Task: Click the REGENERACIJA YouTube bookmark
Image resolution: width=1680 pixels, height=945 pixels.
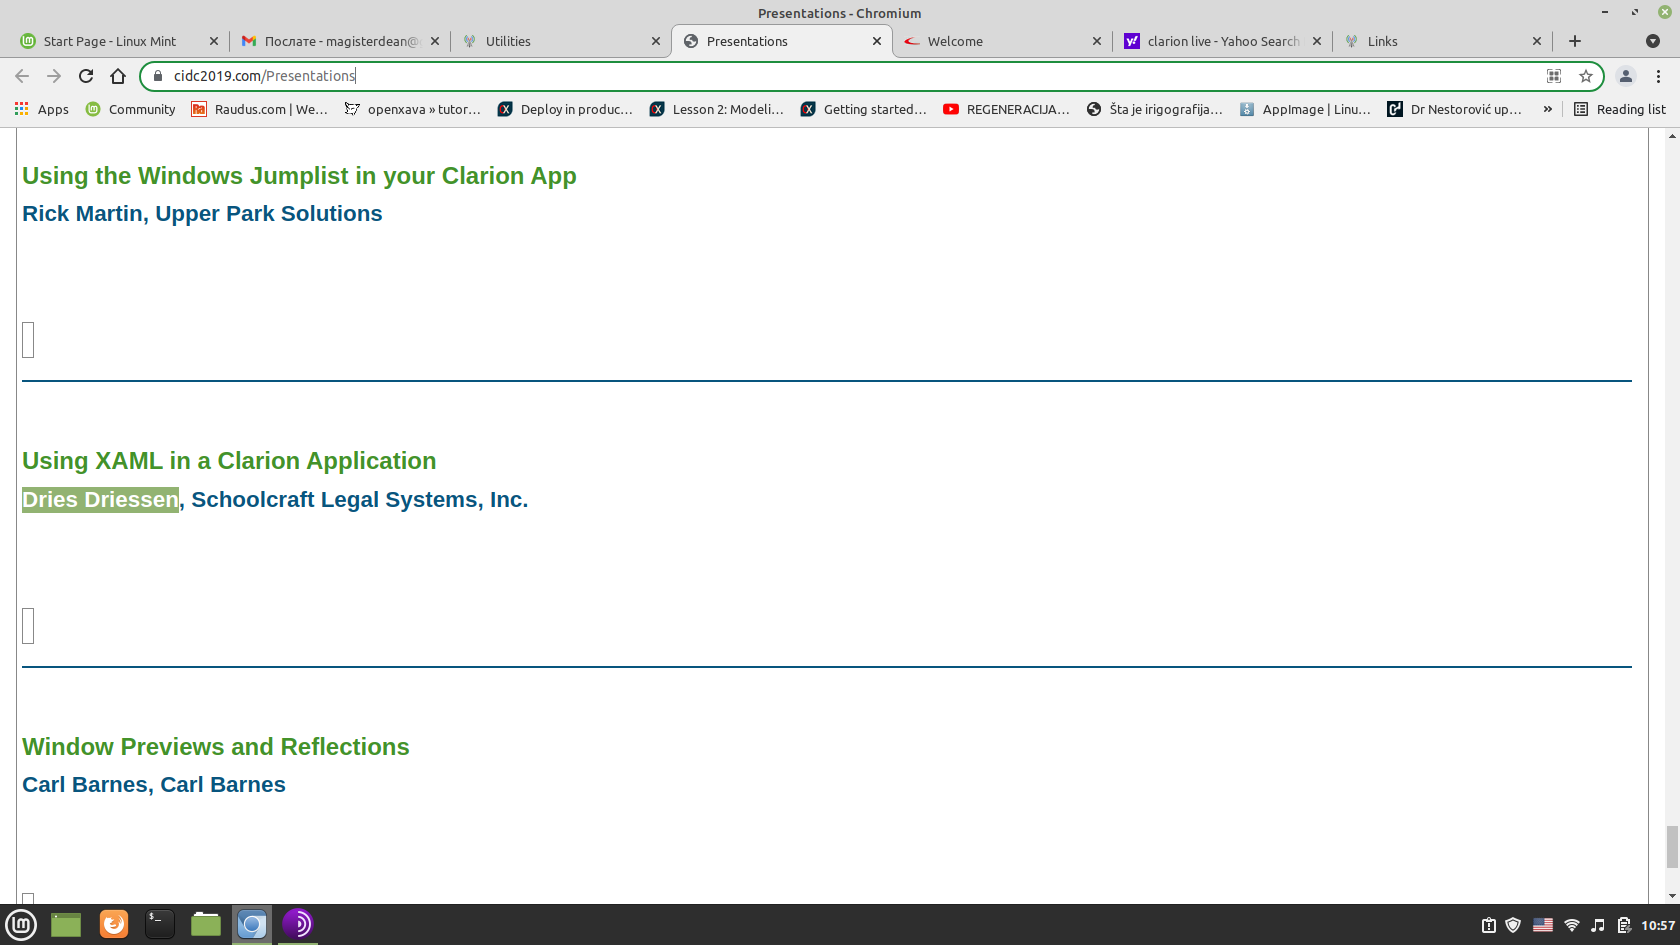Action: point(1006,109)
